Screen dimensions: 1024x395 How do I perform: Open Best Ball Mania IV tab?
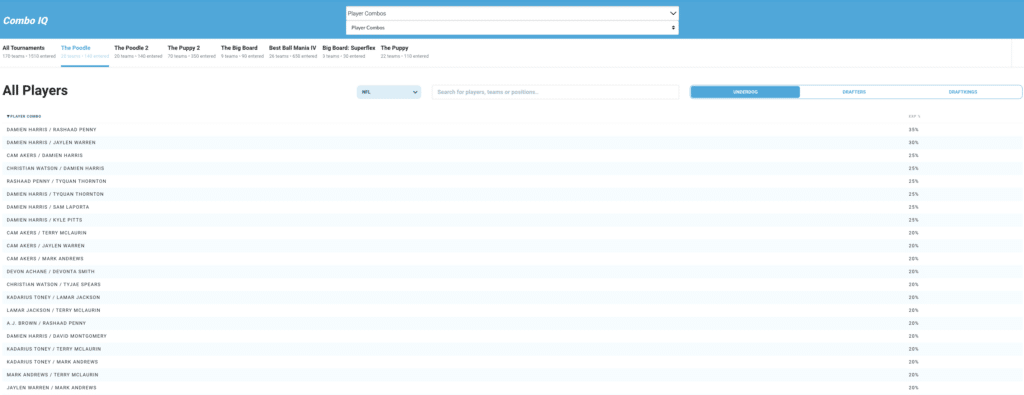pos(293,52)
